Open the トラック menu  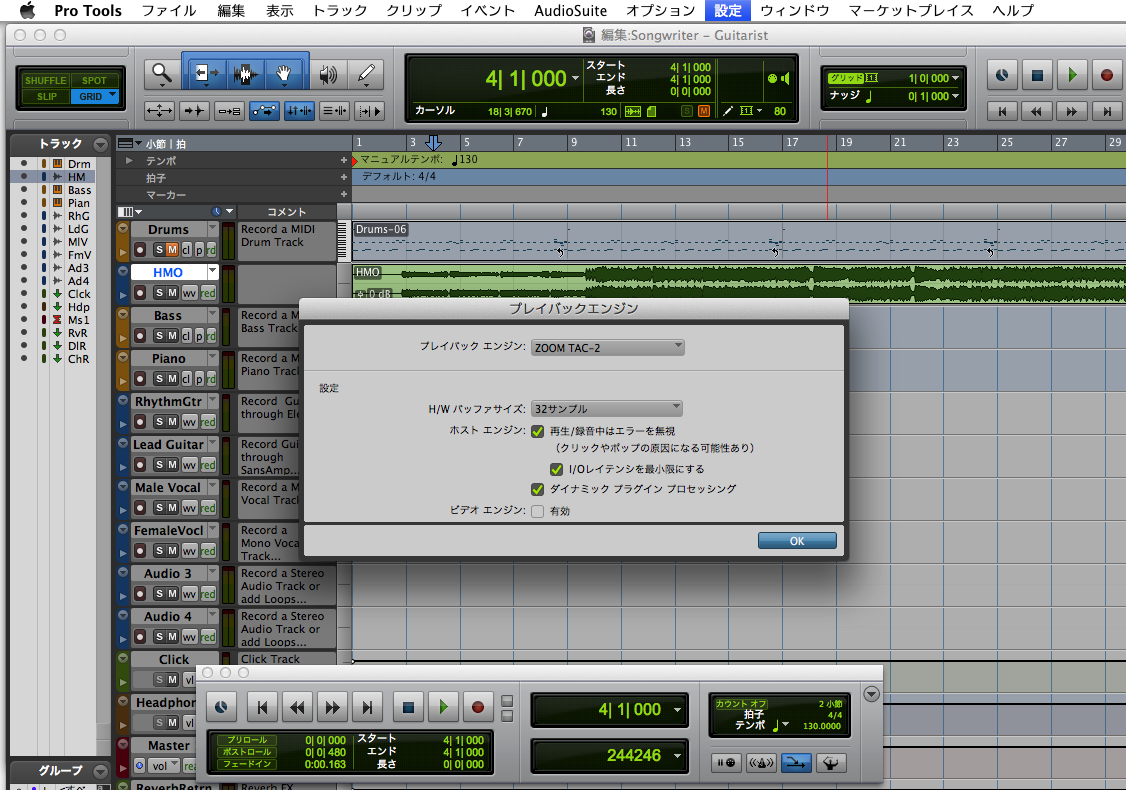coord(340,11)
